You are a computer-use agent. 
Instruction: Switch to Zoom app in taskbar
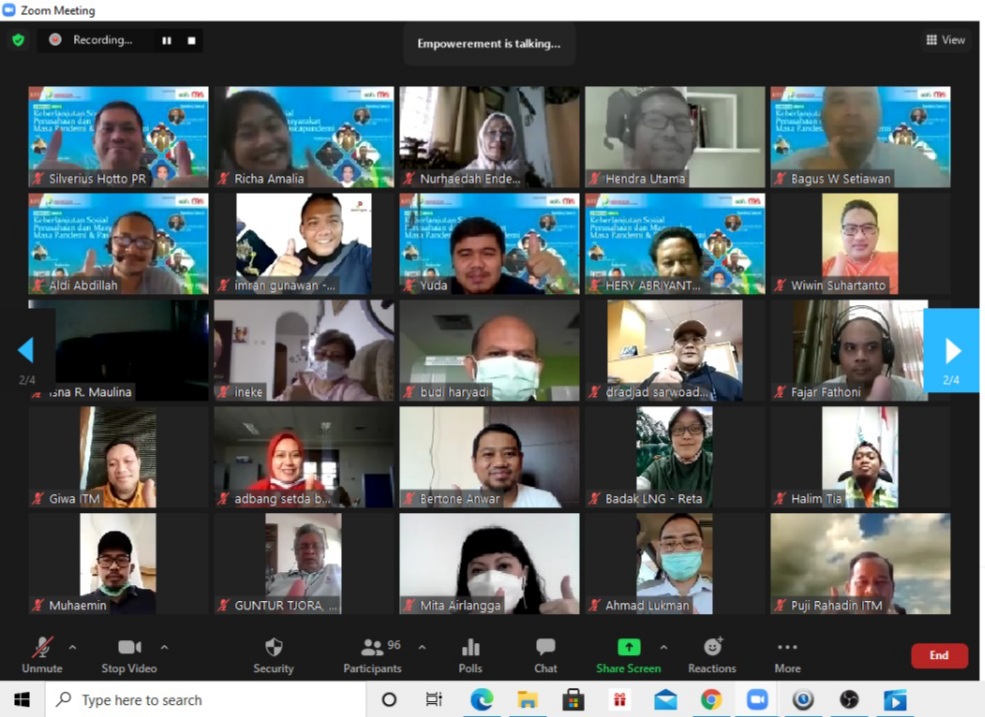click(x=757, y=699)
